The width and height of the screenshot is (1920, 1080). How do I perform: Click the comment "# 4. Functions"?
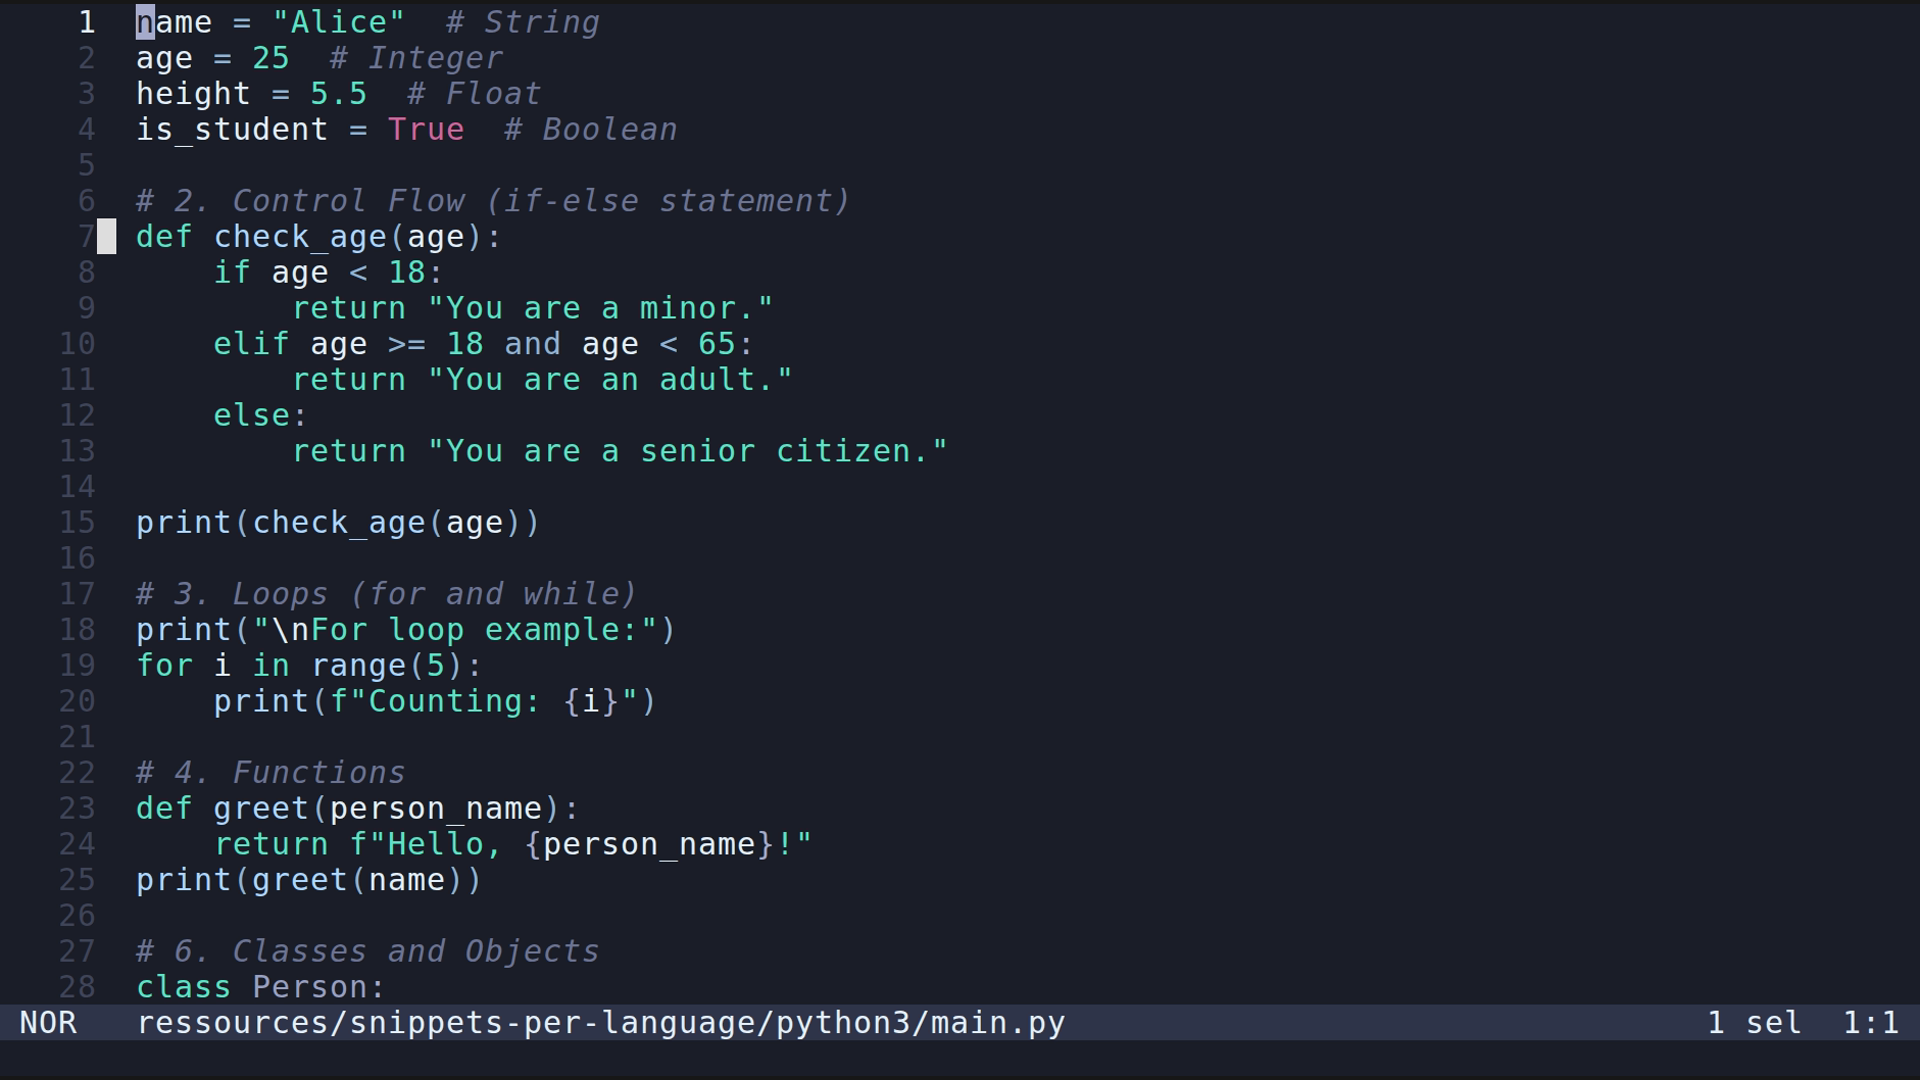270,772
